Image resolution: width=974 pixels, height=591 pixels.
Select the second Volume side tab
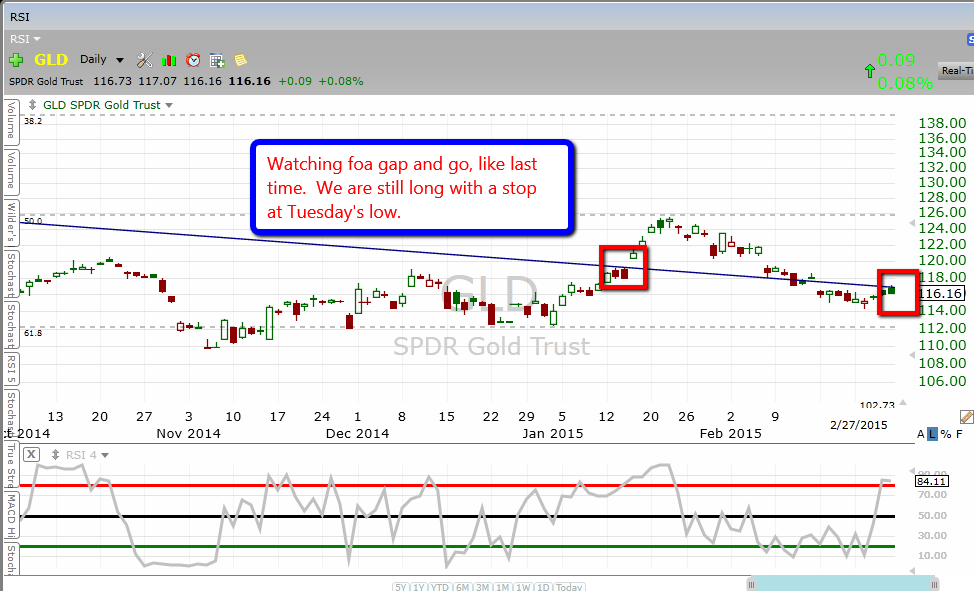tap(11, 171)
